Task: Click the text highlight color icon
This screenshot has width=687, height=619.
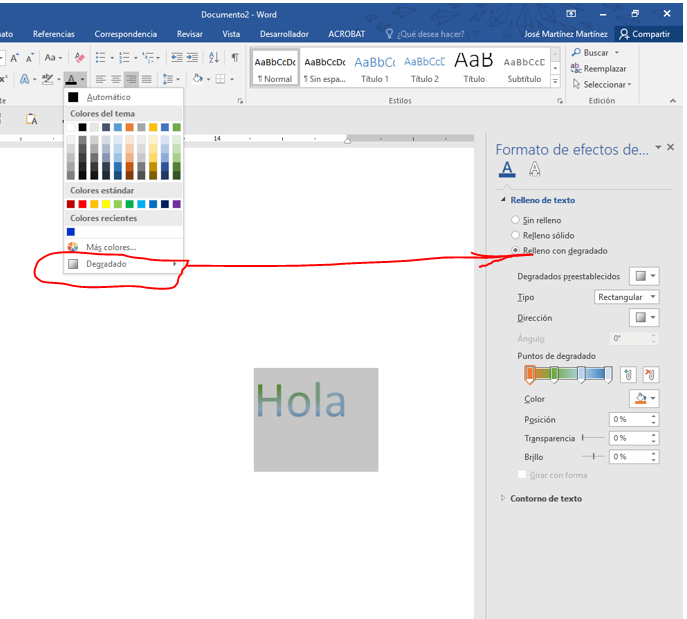Action: click(x=47, y=79)
